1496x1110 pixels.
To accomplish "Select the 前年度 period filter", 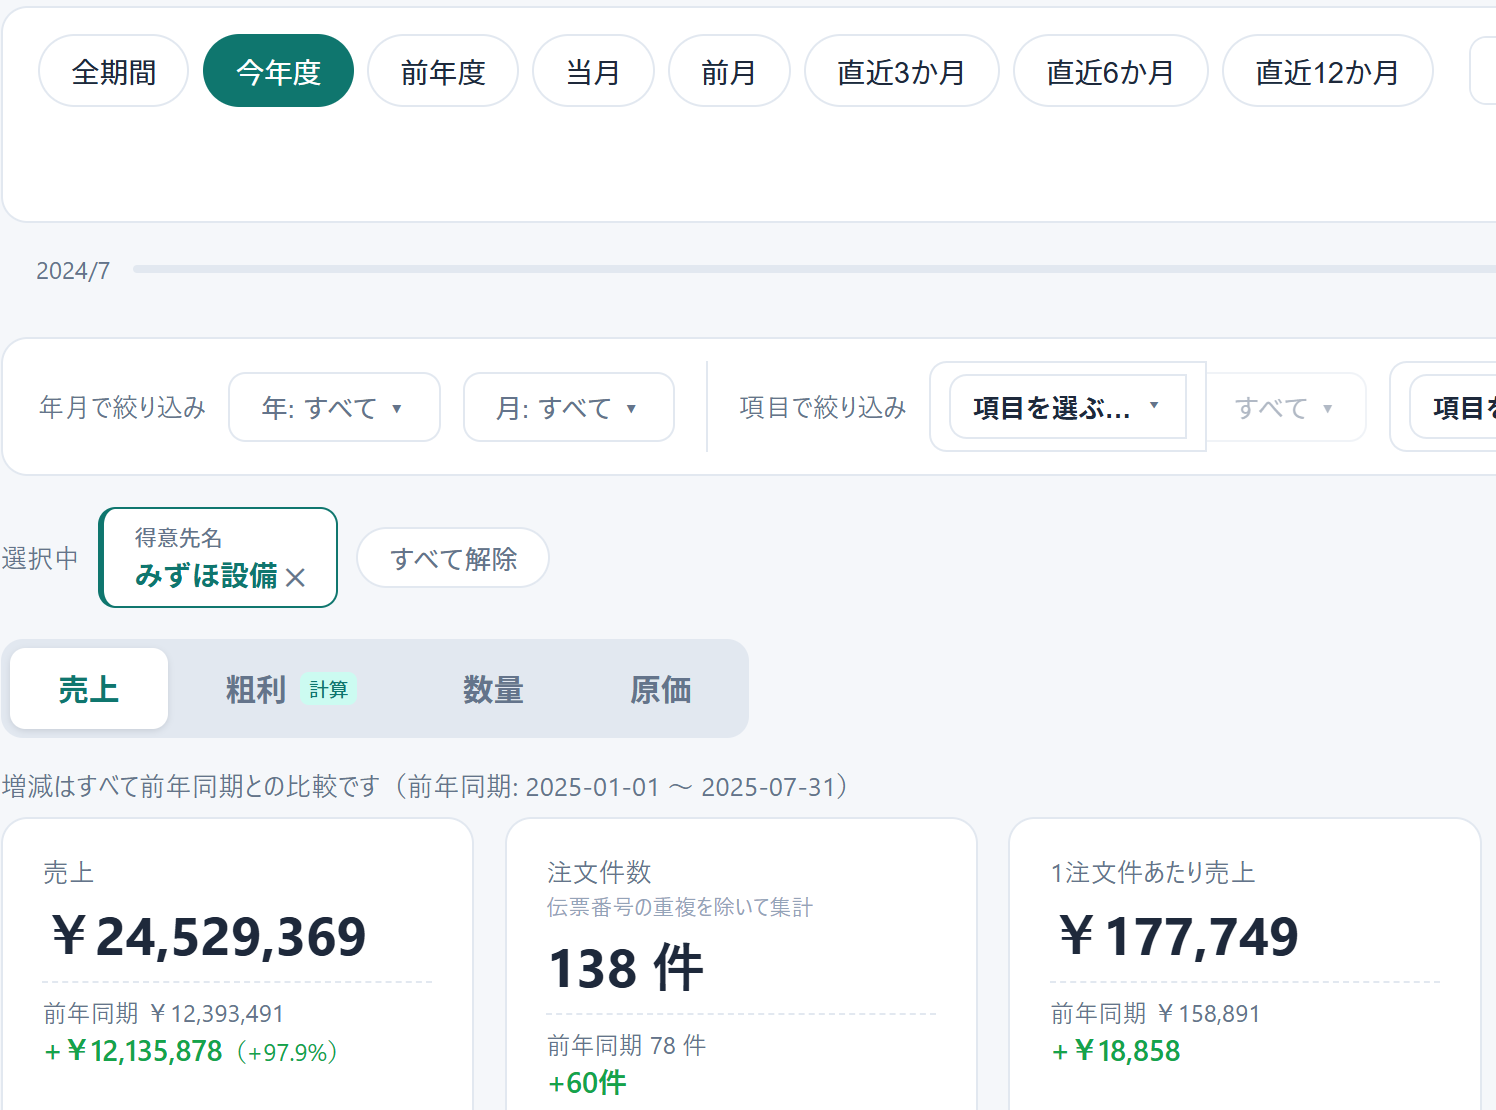I will [x=443, y=71].
